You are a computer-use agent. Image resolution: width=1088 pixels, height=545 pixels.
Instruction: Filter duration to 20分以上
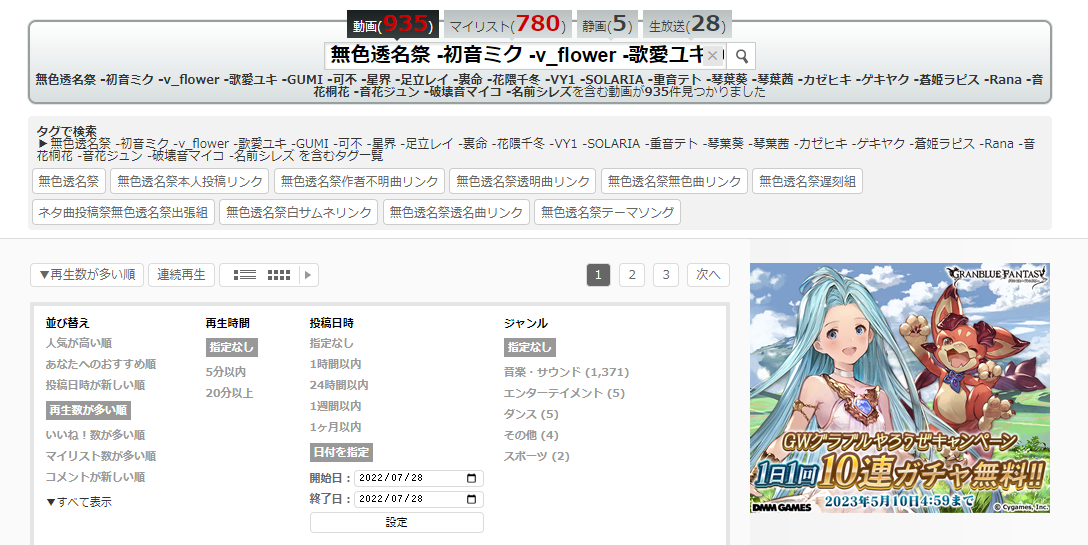229,393
